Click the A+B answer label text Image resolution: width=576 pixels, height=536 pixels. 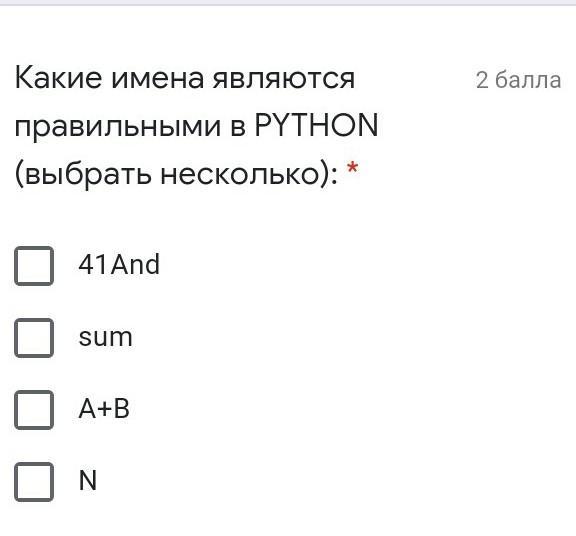(x=104, y=409)
